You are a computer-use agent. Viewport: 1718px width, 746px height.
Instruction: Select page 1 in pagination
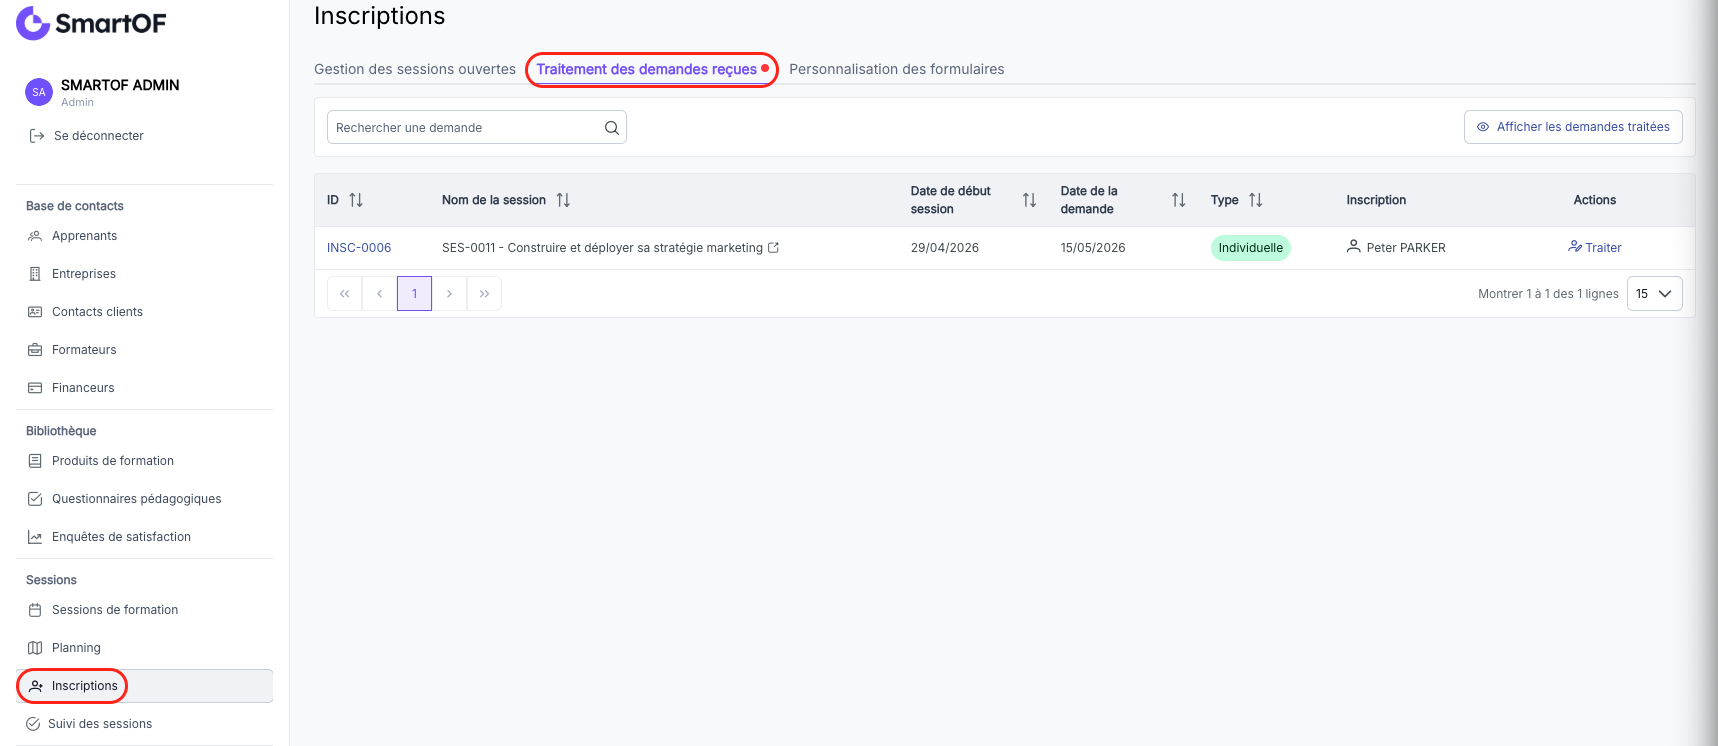tap(414, 294)
